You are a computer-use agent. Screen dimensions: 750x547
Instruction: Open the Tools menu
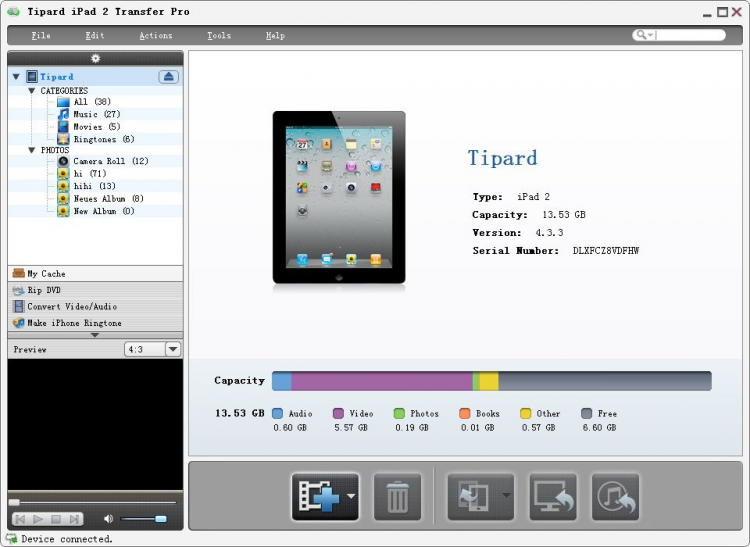tap(219, 35)
